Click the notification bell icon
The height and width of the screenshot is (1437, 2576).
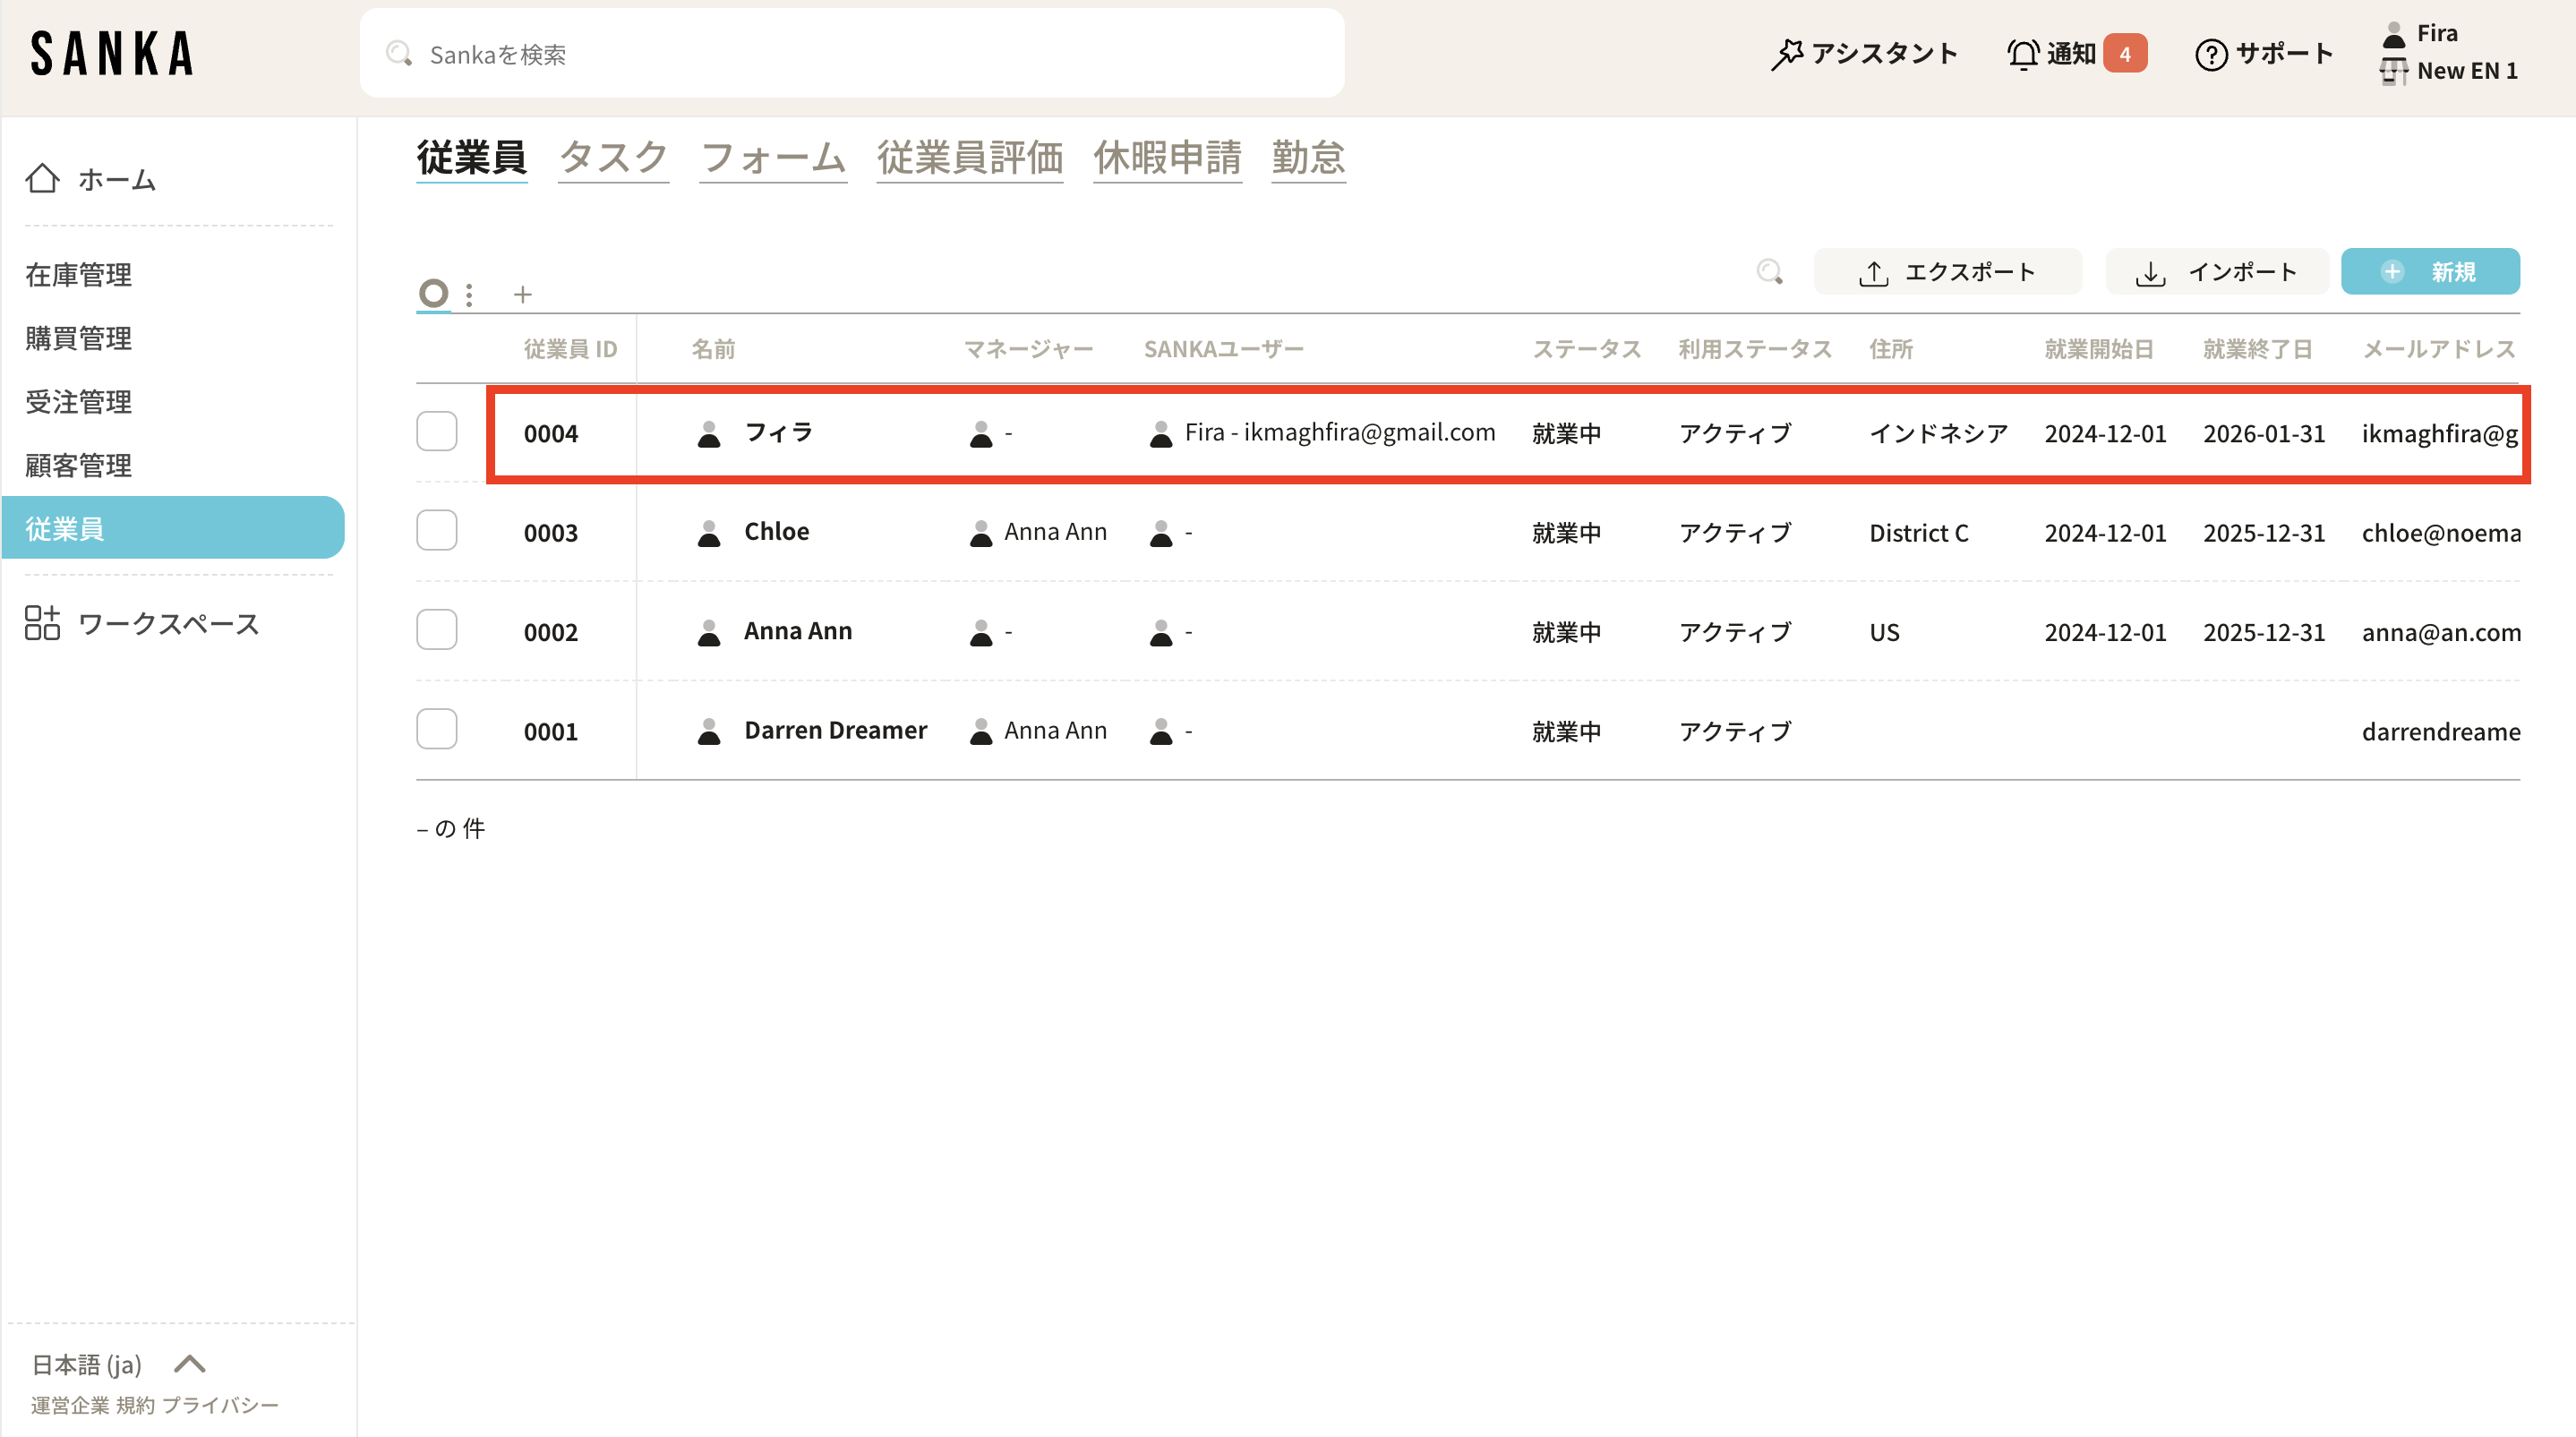point(2023,54)
